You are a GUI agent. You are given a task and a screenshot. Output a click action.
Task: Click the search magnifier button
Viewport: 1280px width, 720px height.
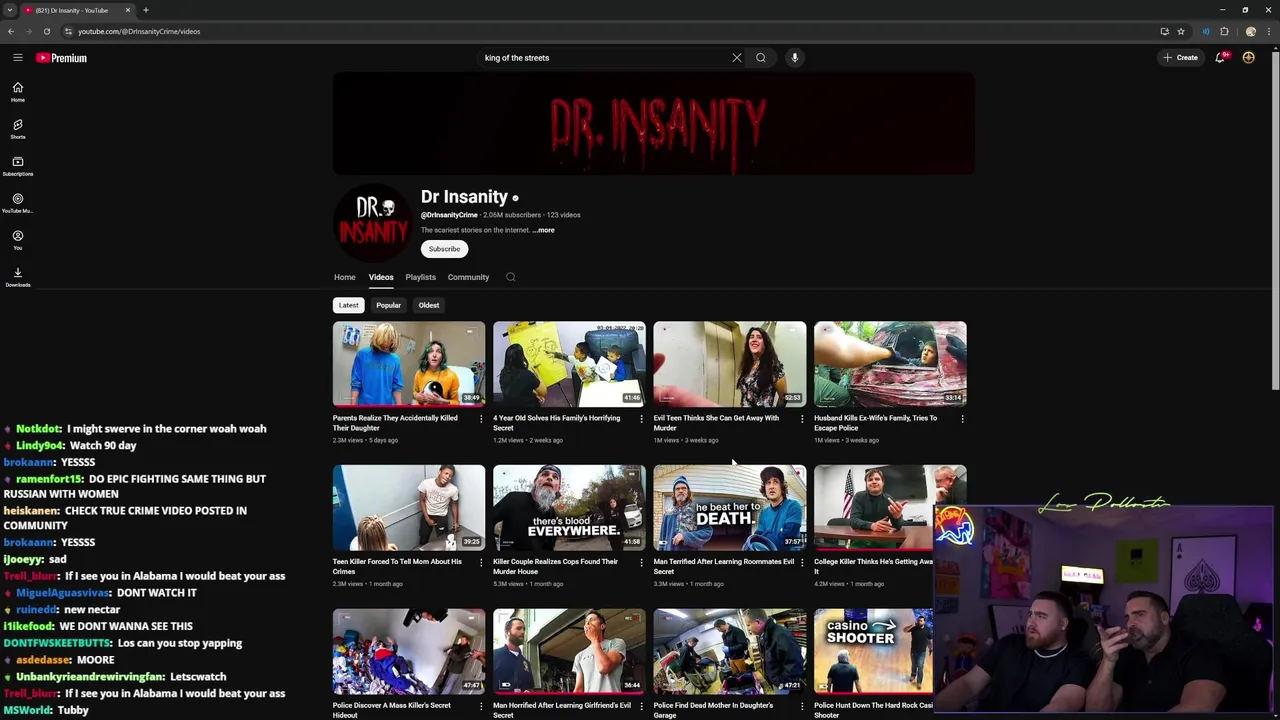pos(761,58)
